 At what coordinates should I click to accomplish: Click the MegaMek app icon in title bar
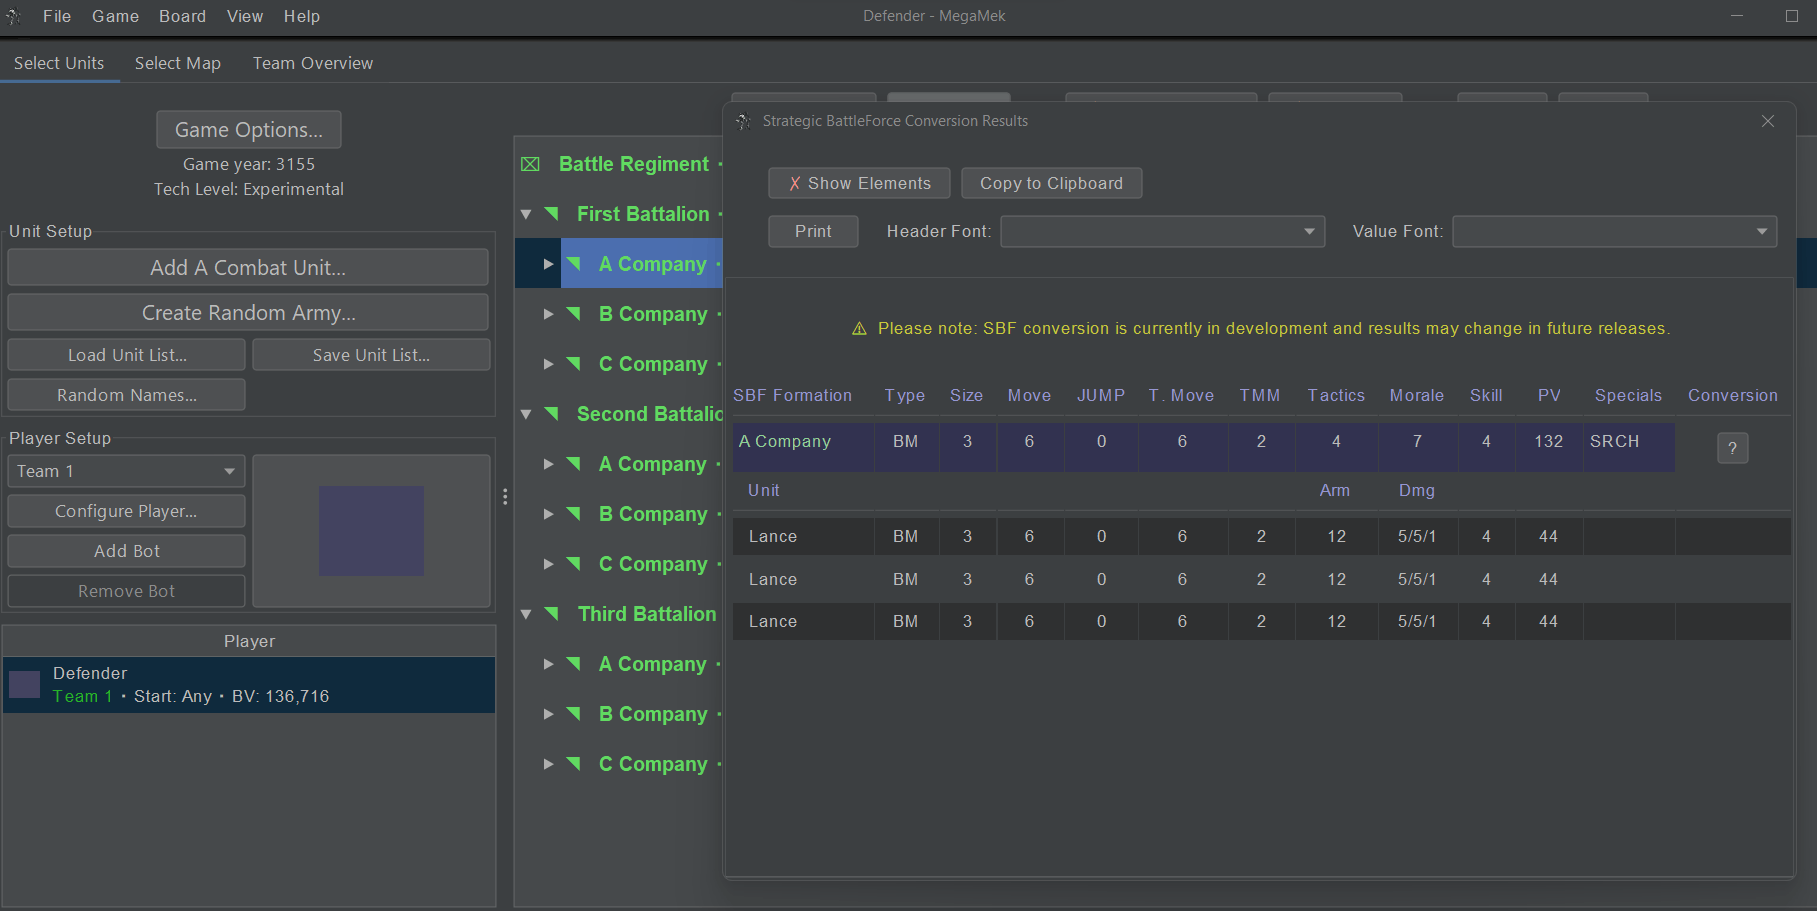(x=13, y=16)
